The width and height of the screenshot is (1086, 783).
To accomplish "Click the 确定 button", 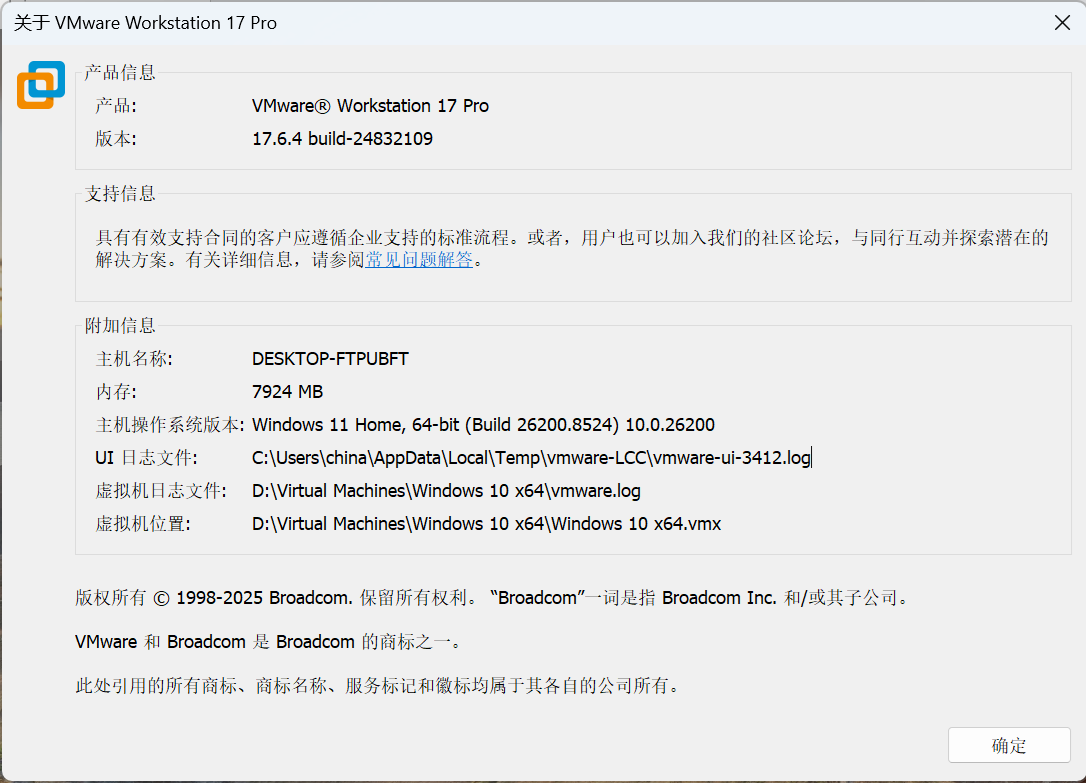I will pos(1008,745).
